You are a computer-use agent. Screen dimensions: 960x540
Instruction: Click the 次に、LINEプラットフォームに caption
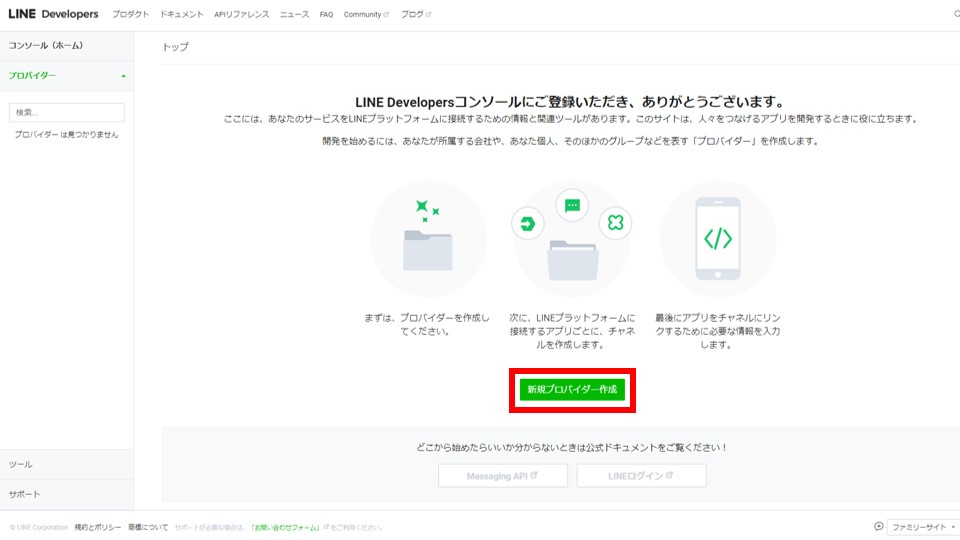(x=572, y=331)
